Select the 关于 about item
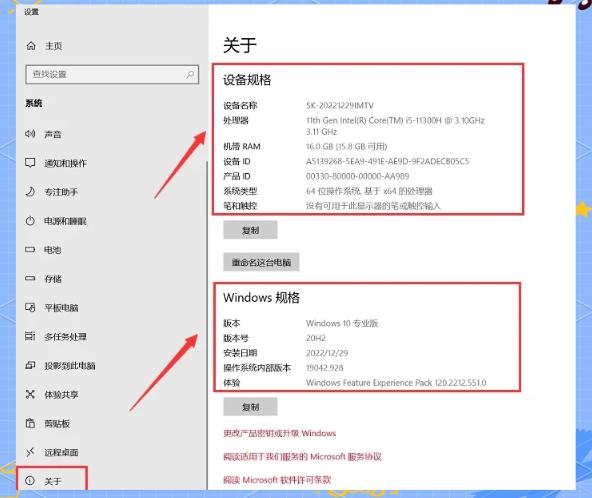Image resolution: width=592 pixels, height=498 pixels. point(52,481)
